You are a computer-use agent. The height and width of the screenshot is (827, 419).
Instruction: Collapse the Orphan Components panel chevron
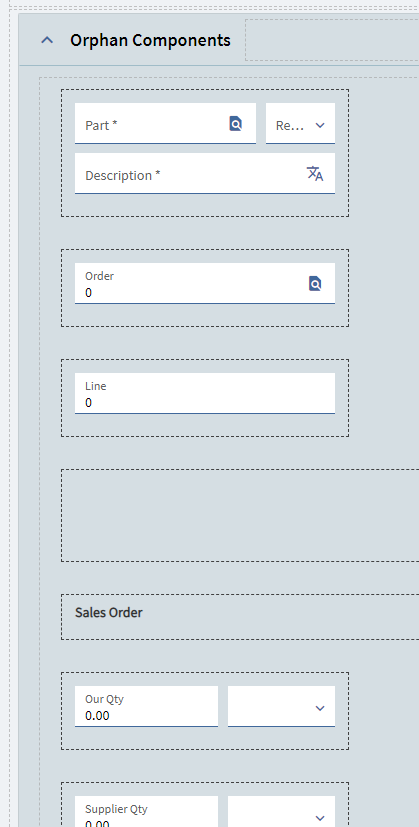click(x=47, y=40)
